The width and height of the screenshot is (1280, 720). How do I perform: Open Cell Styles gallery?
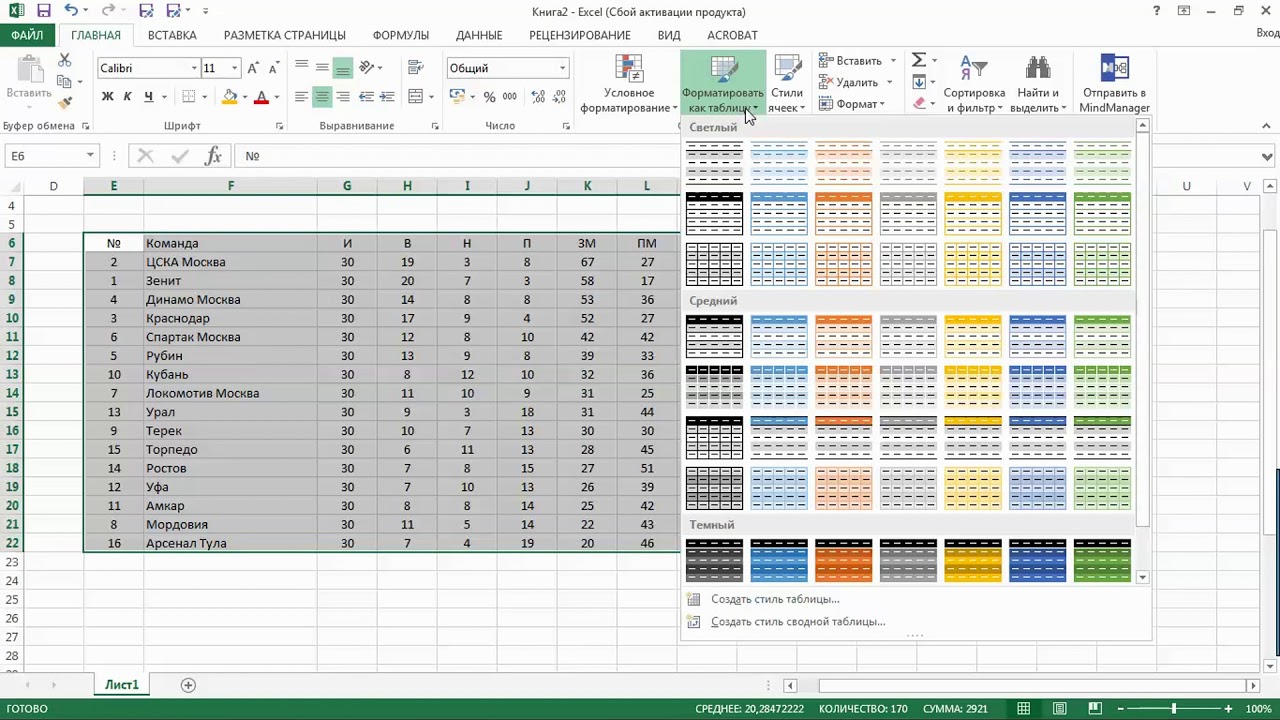(x=787, y=85)
